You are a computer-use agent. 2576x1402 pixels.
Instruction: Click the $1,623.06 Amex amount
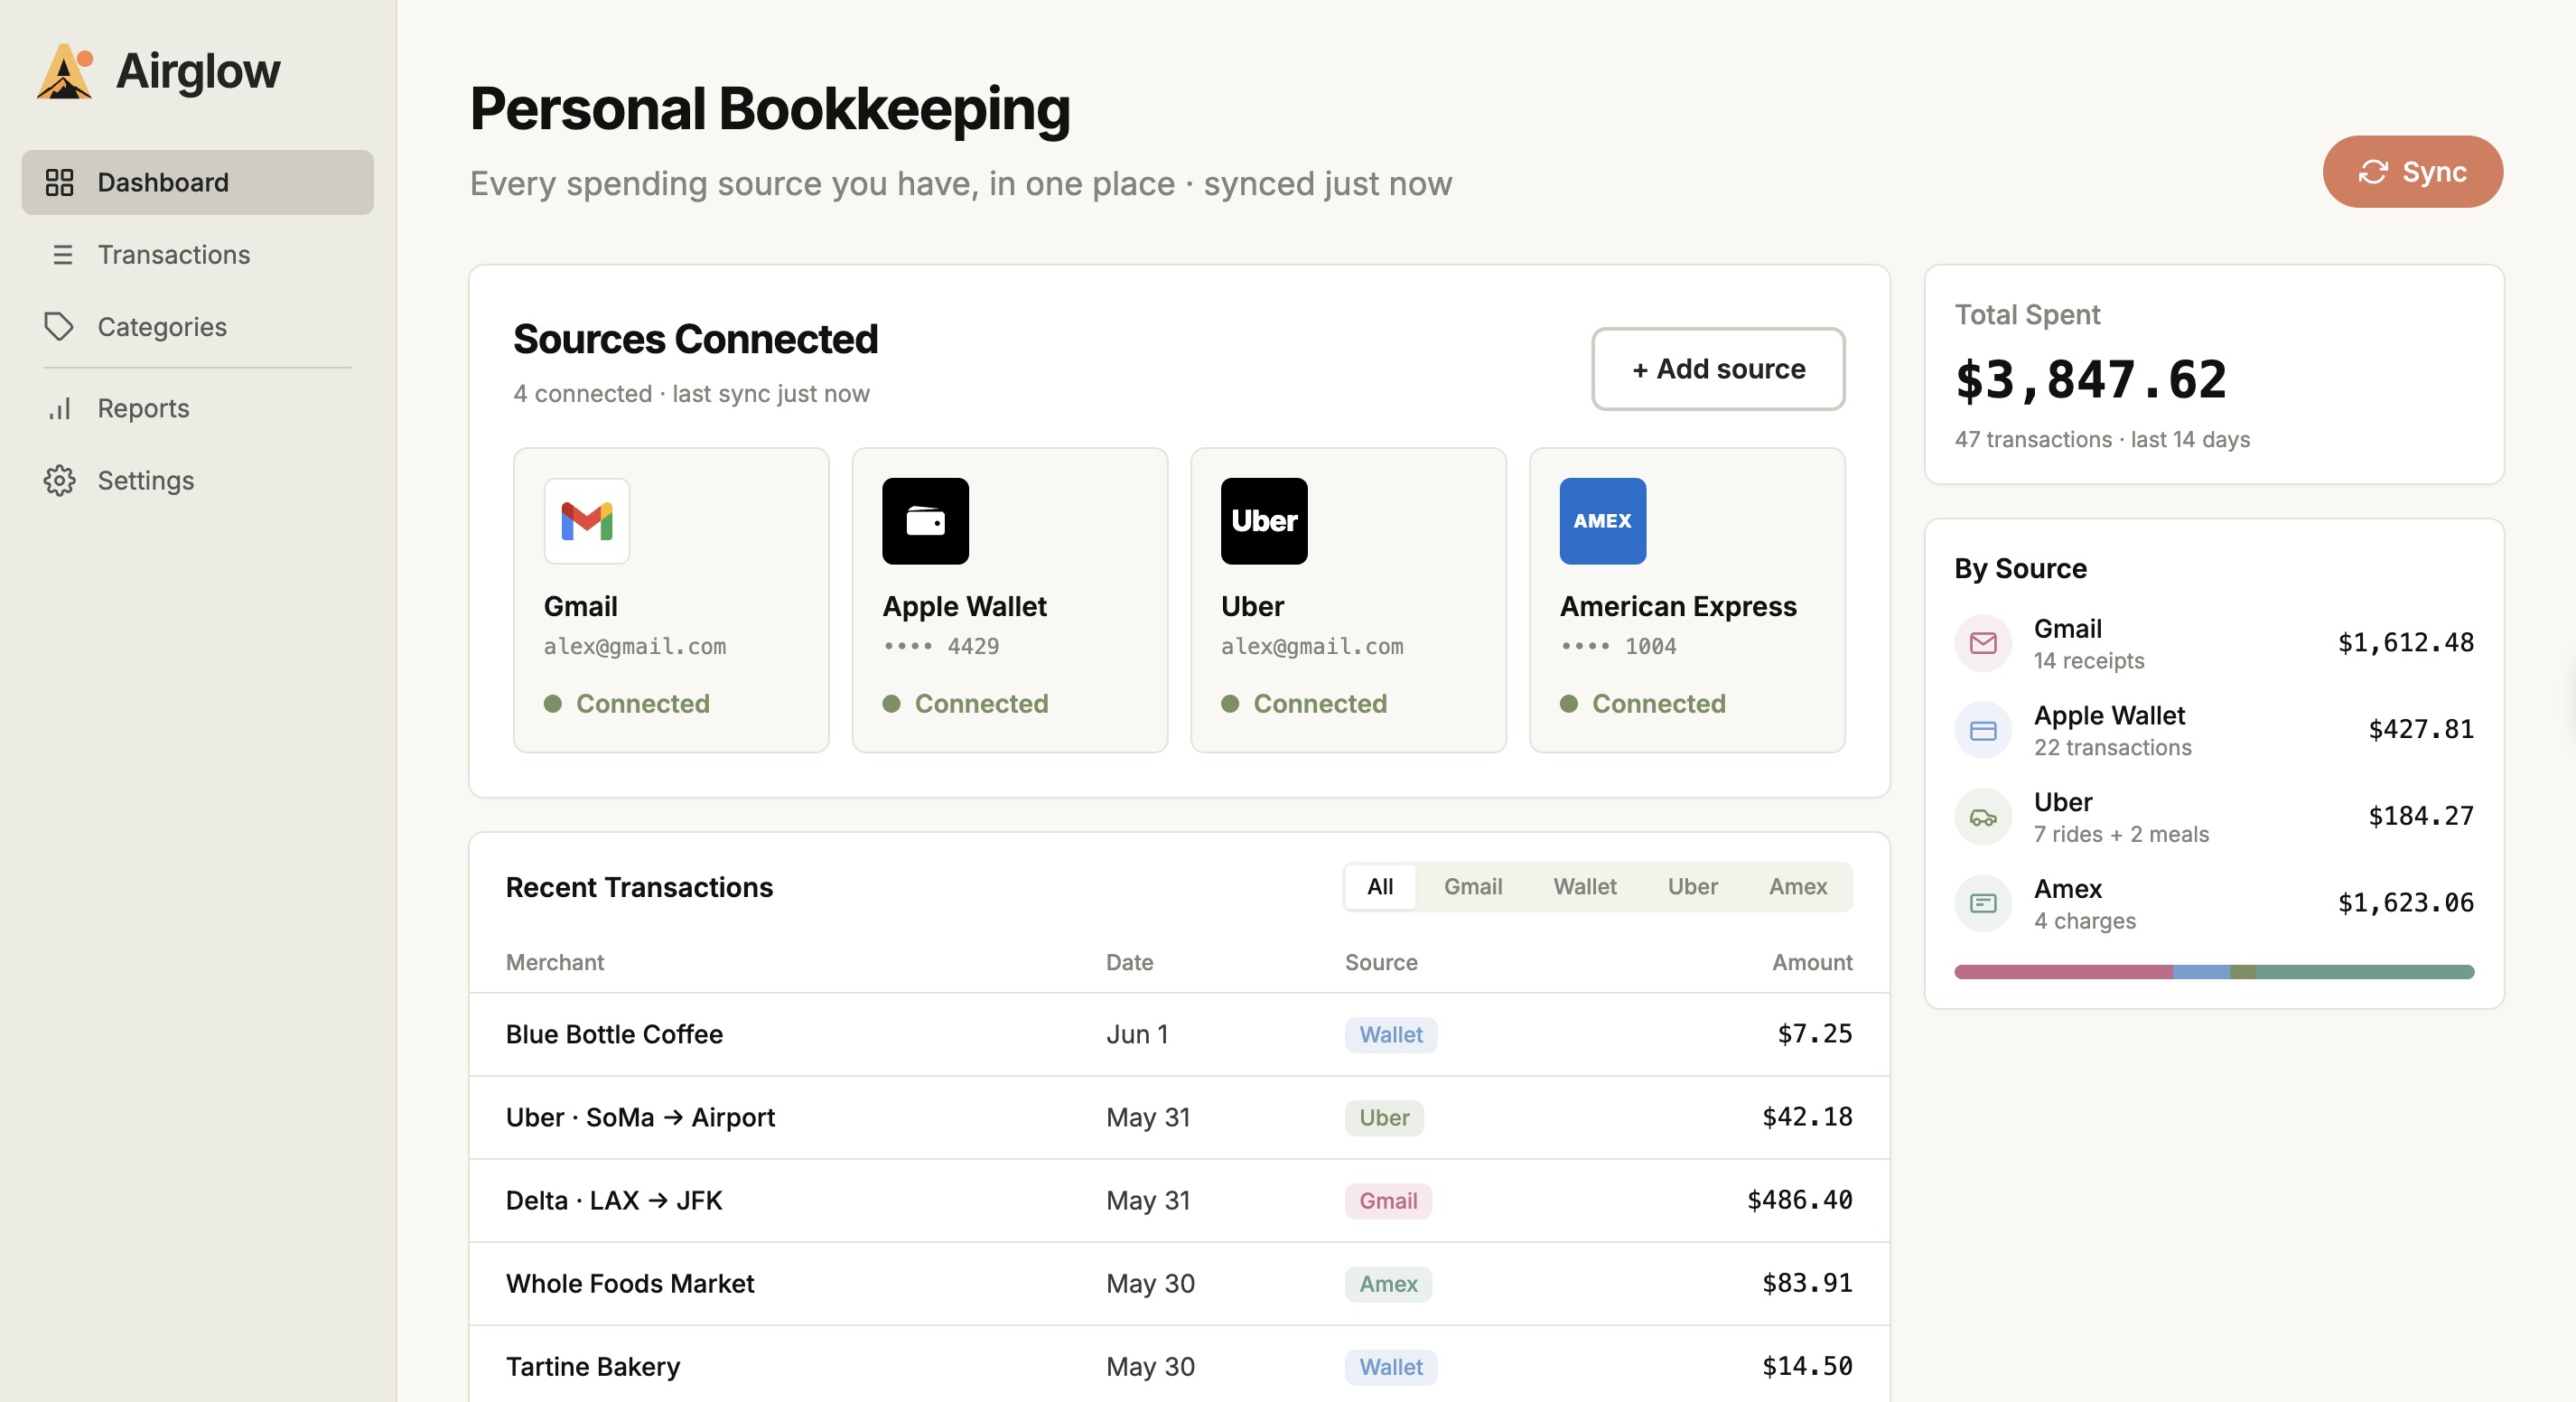pyautogui.click(x=2405, y=903)
